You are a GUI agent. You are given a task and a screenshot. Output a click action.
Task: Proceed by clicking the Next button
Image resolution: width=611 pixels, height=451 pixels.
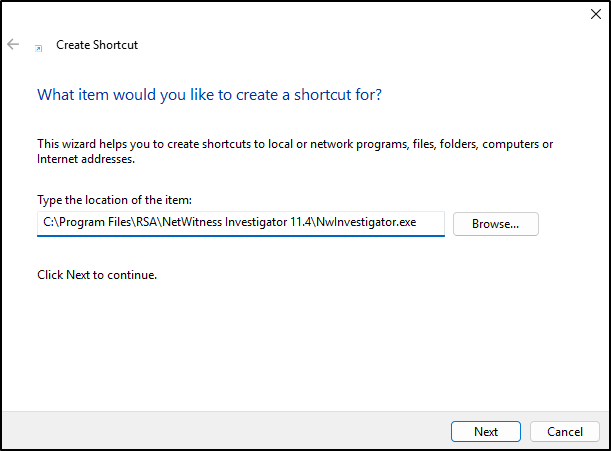(486, 432)
